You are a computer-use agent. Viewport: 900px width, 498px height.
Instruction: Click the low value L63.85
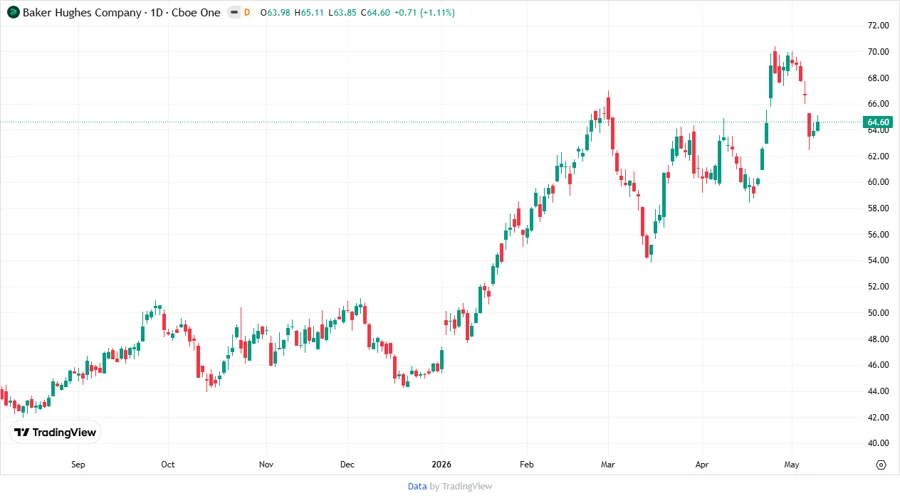click(x=342, y=13)
